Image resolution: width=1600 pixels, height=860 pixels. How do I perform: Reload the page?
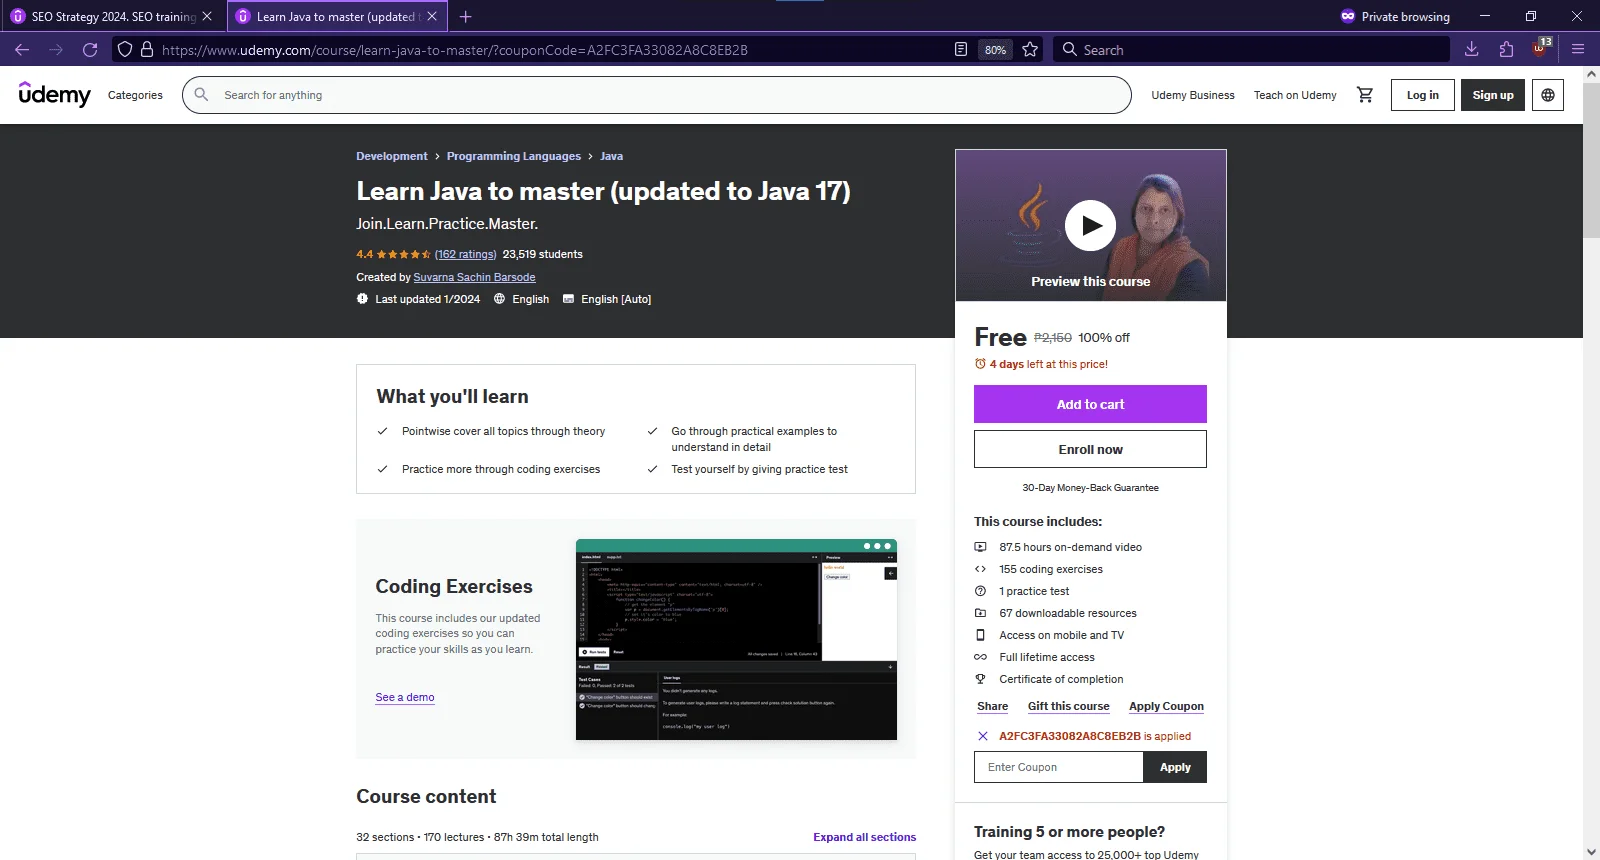90,49
